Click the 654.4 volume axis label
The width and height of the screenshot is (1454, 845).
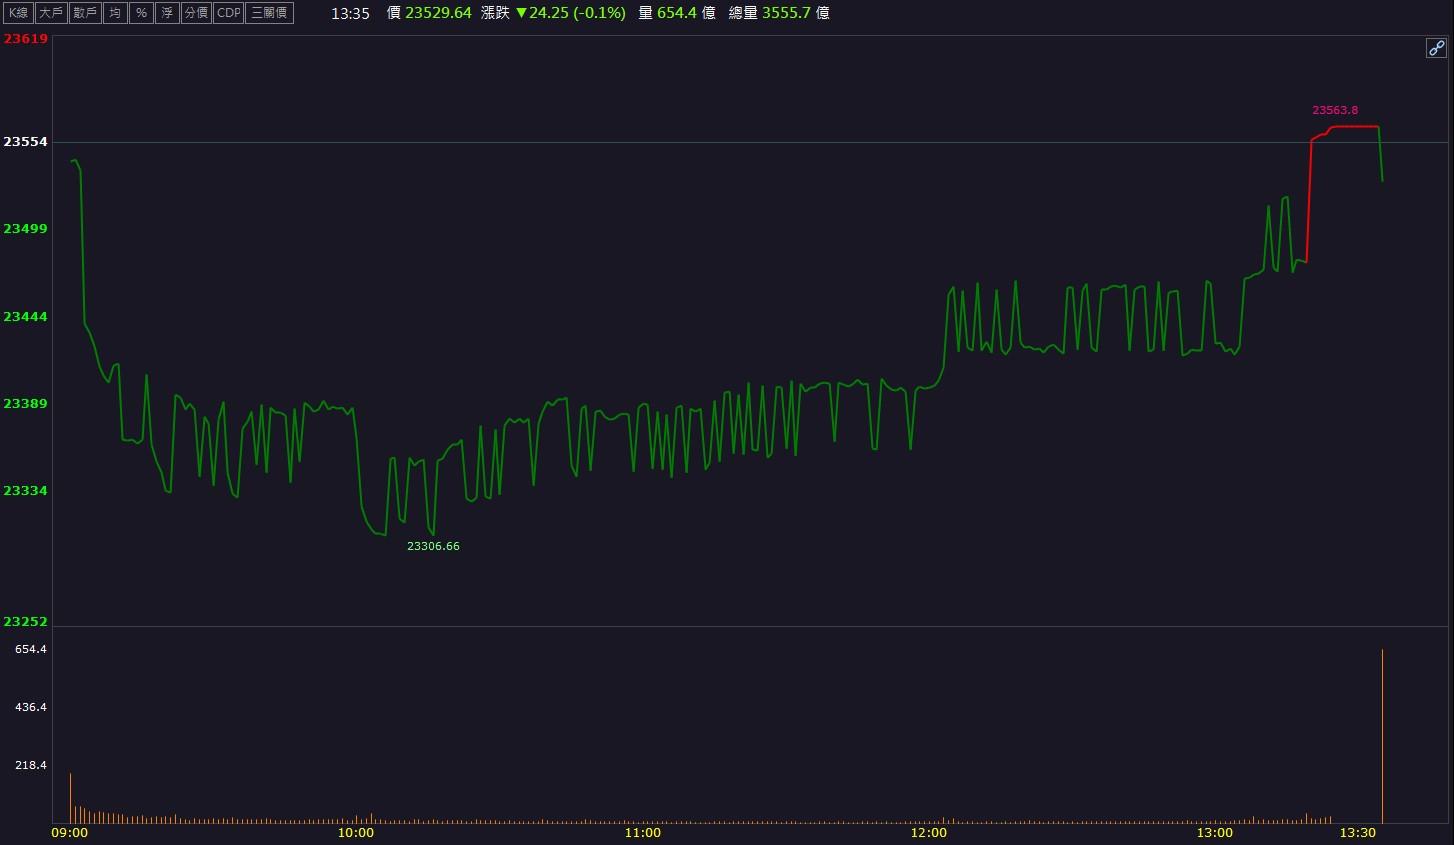(x=30, y=649)
